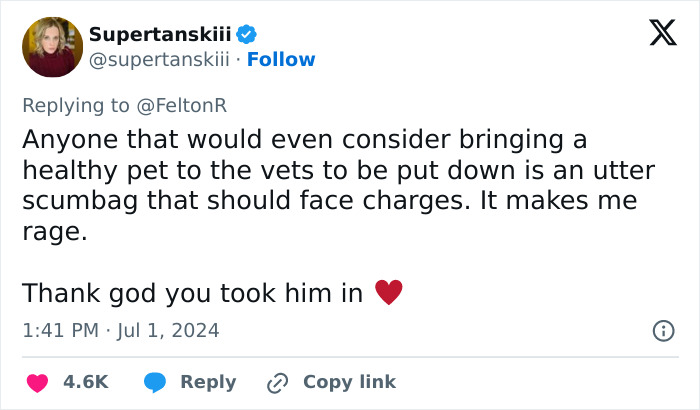This screenshot has width=700, height=410.
Task: Click the "Thank god you took him in" line
Action: coord(192,293)
